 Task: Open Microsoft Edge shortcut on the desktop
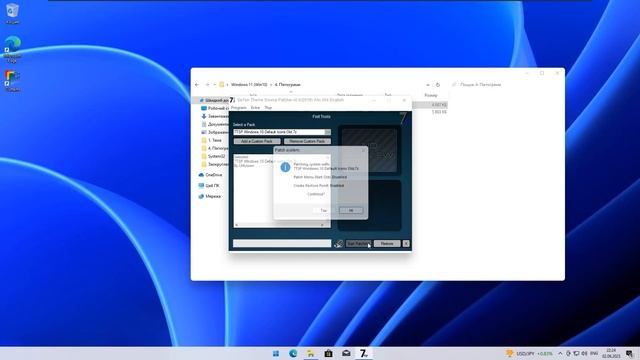tap(13, 49)
